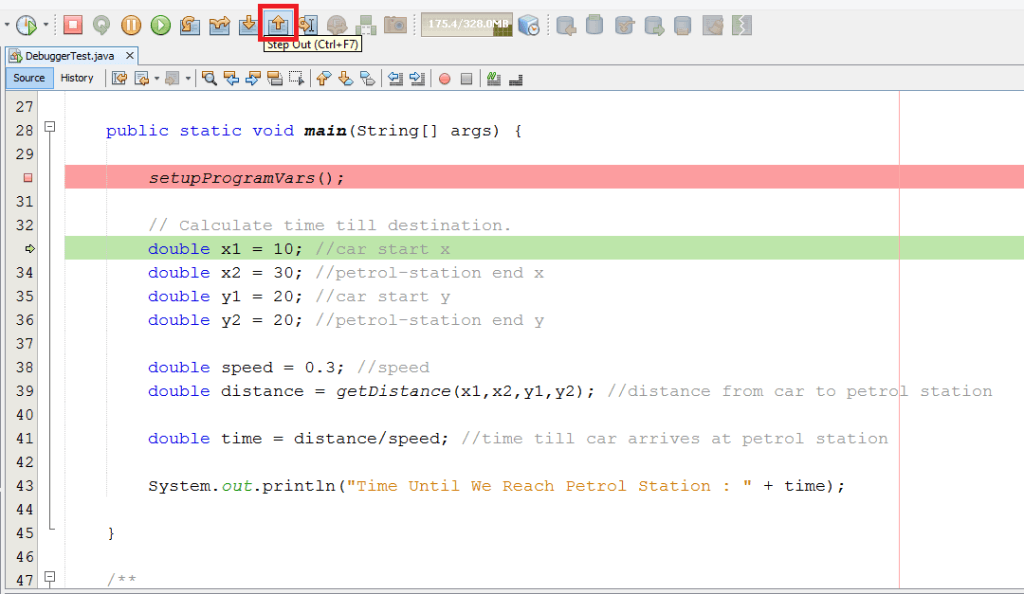Start macro recording with red circle

pos(444,78)
